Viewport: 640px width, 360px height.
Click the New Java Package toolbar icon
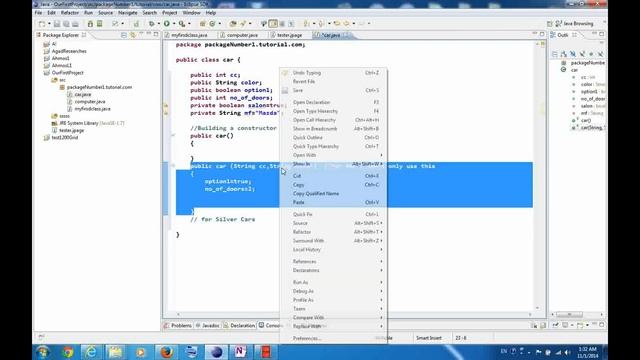202,24
